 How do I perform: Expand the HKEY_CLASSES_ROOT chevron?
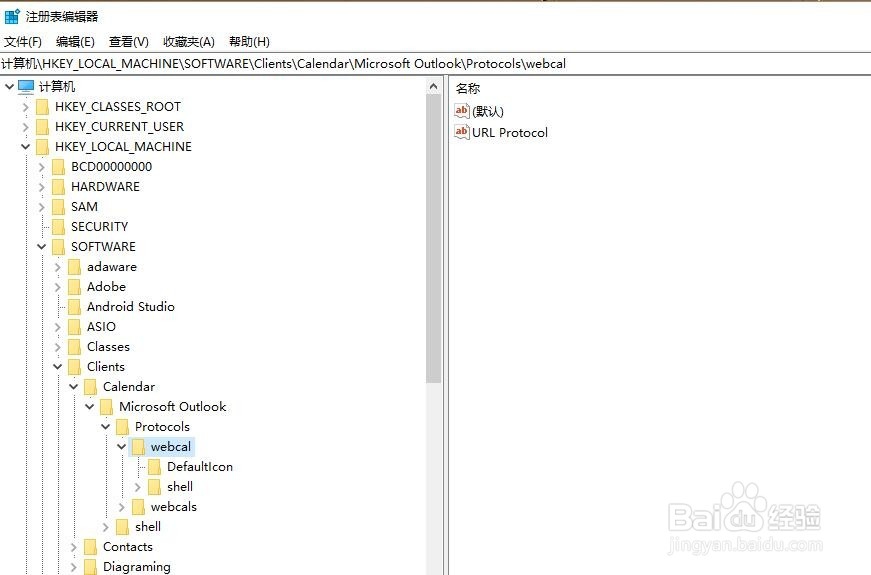(x=26, y=107)
